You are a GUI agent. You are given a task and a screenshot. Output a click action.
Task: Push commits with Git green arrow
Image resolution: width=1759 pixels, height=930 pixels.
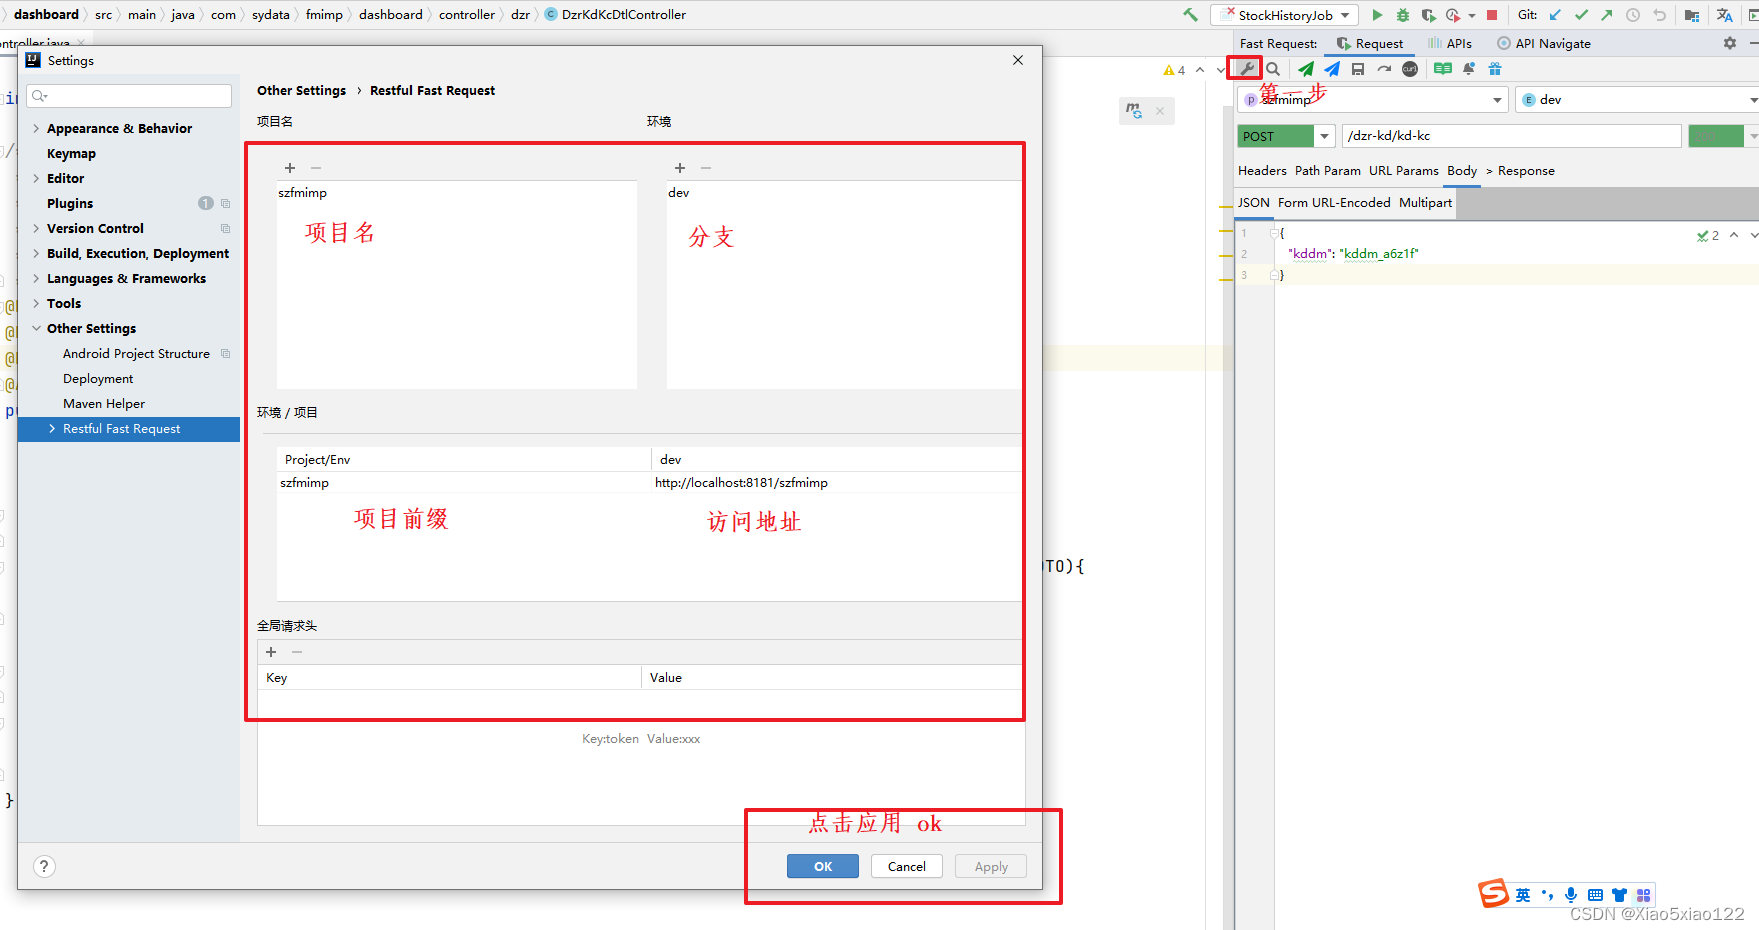click(x=1607, y=15)
